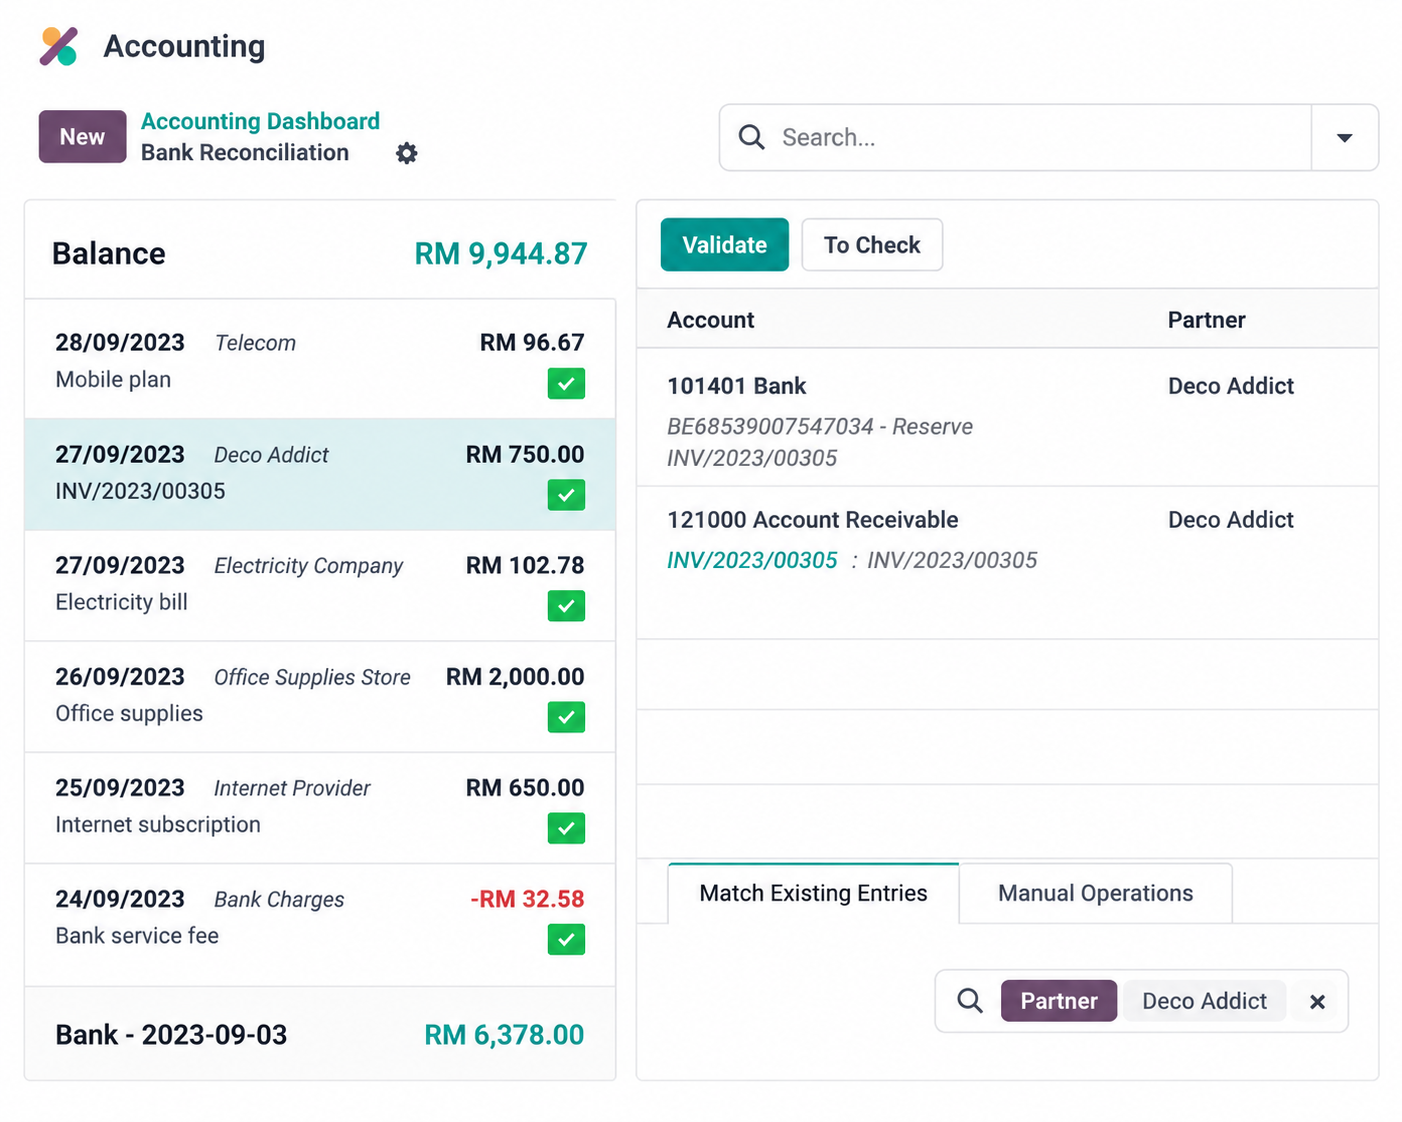Expand the search options dropdown arrow
The image size is (1402, 1122).
pyautogui.click(x=1345, y=138)
